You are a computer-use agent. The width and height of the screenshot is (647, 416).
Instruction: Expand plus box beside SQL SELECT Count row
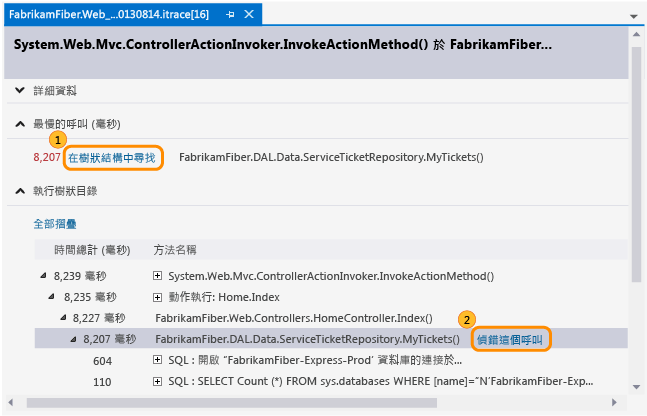(x=157, y=381)
